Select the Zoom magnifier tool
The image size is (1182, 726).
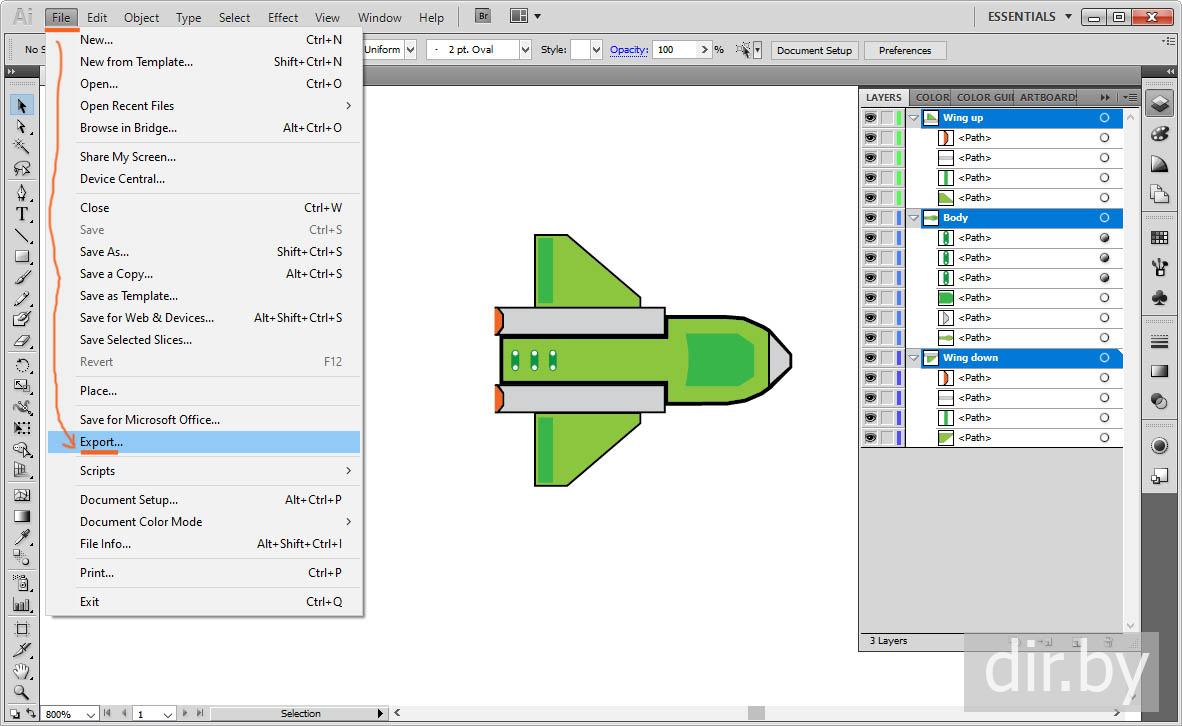[x=21, y=692]
